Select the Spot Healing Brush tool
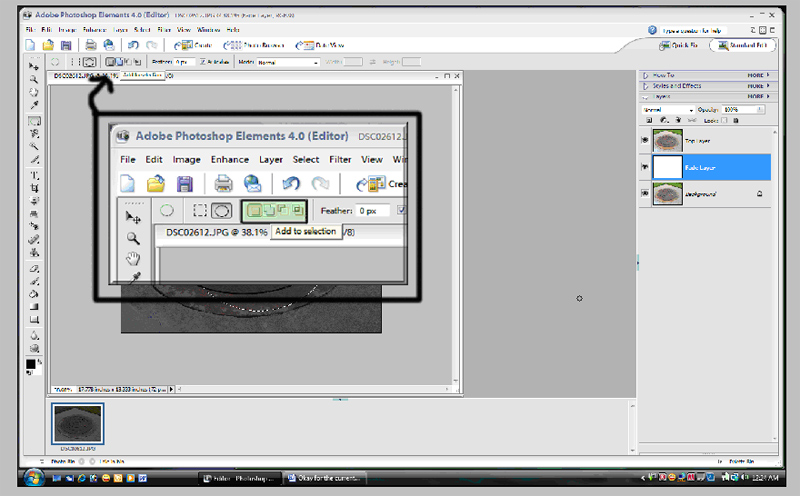 coord(34,239)
